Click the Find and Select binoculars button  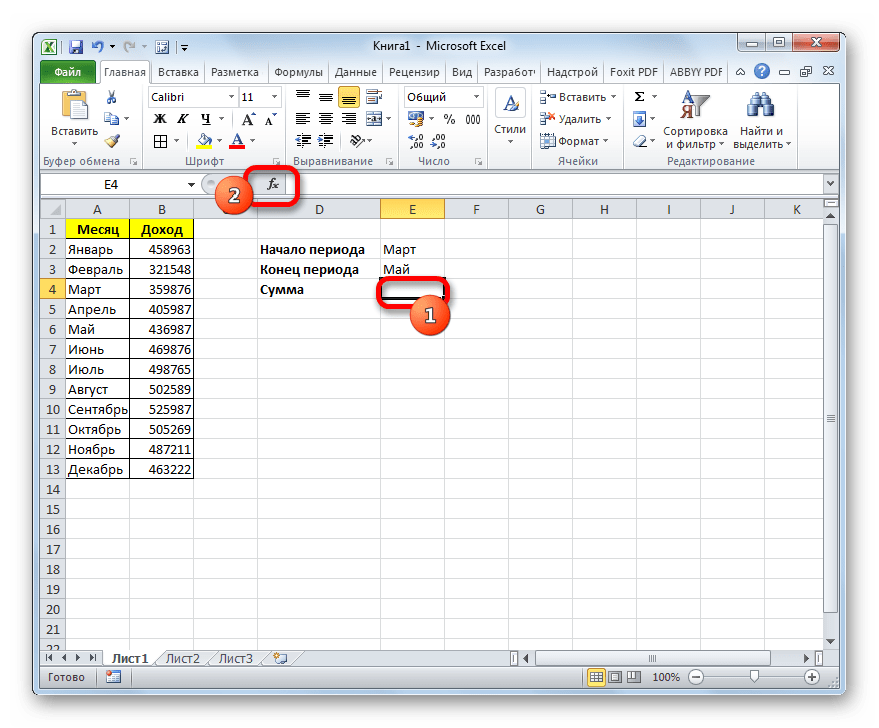(x=762, y=121)
